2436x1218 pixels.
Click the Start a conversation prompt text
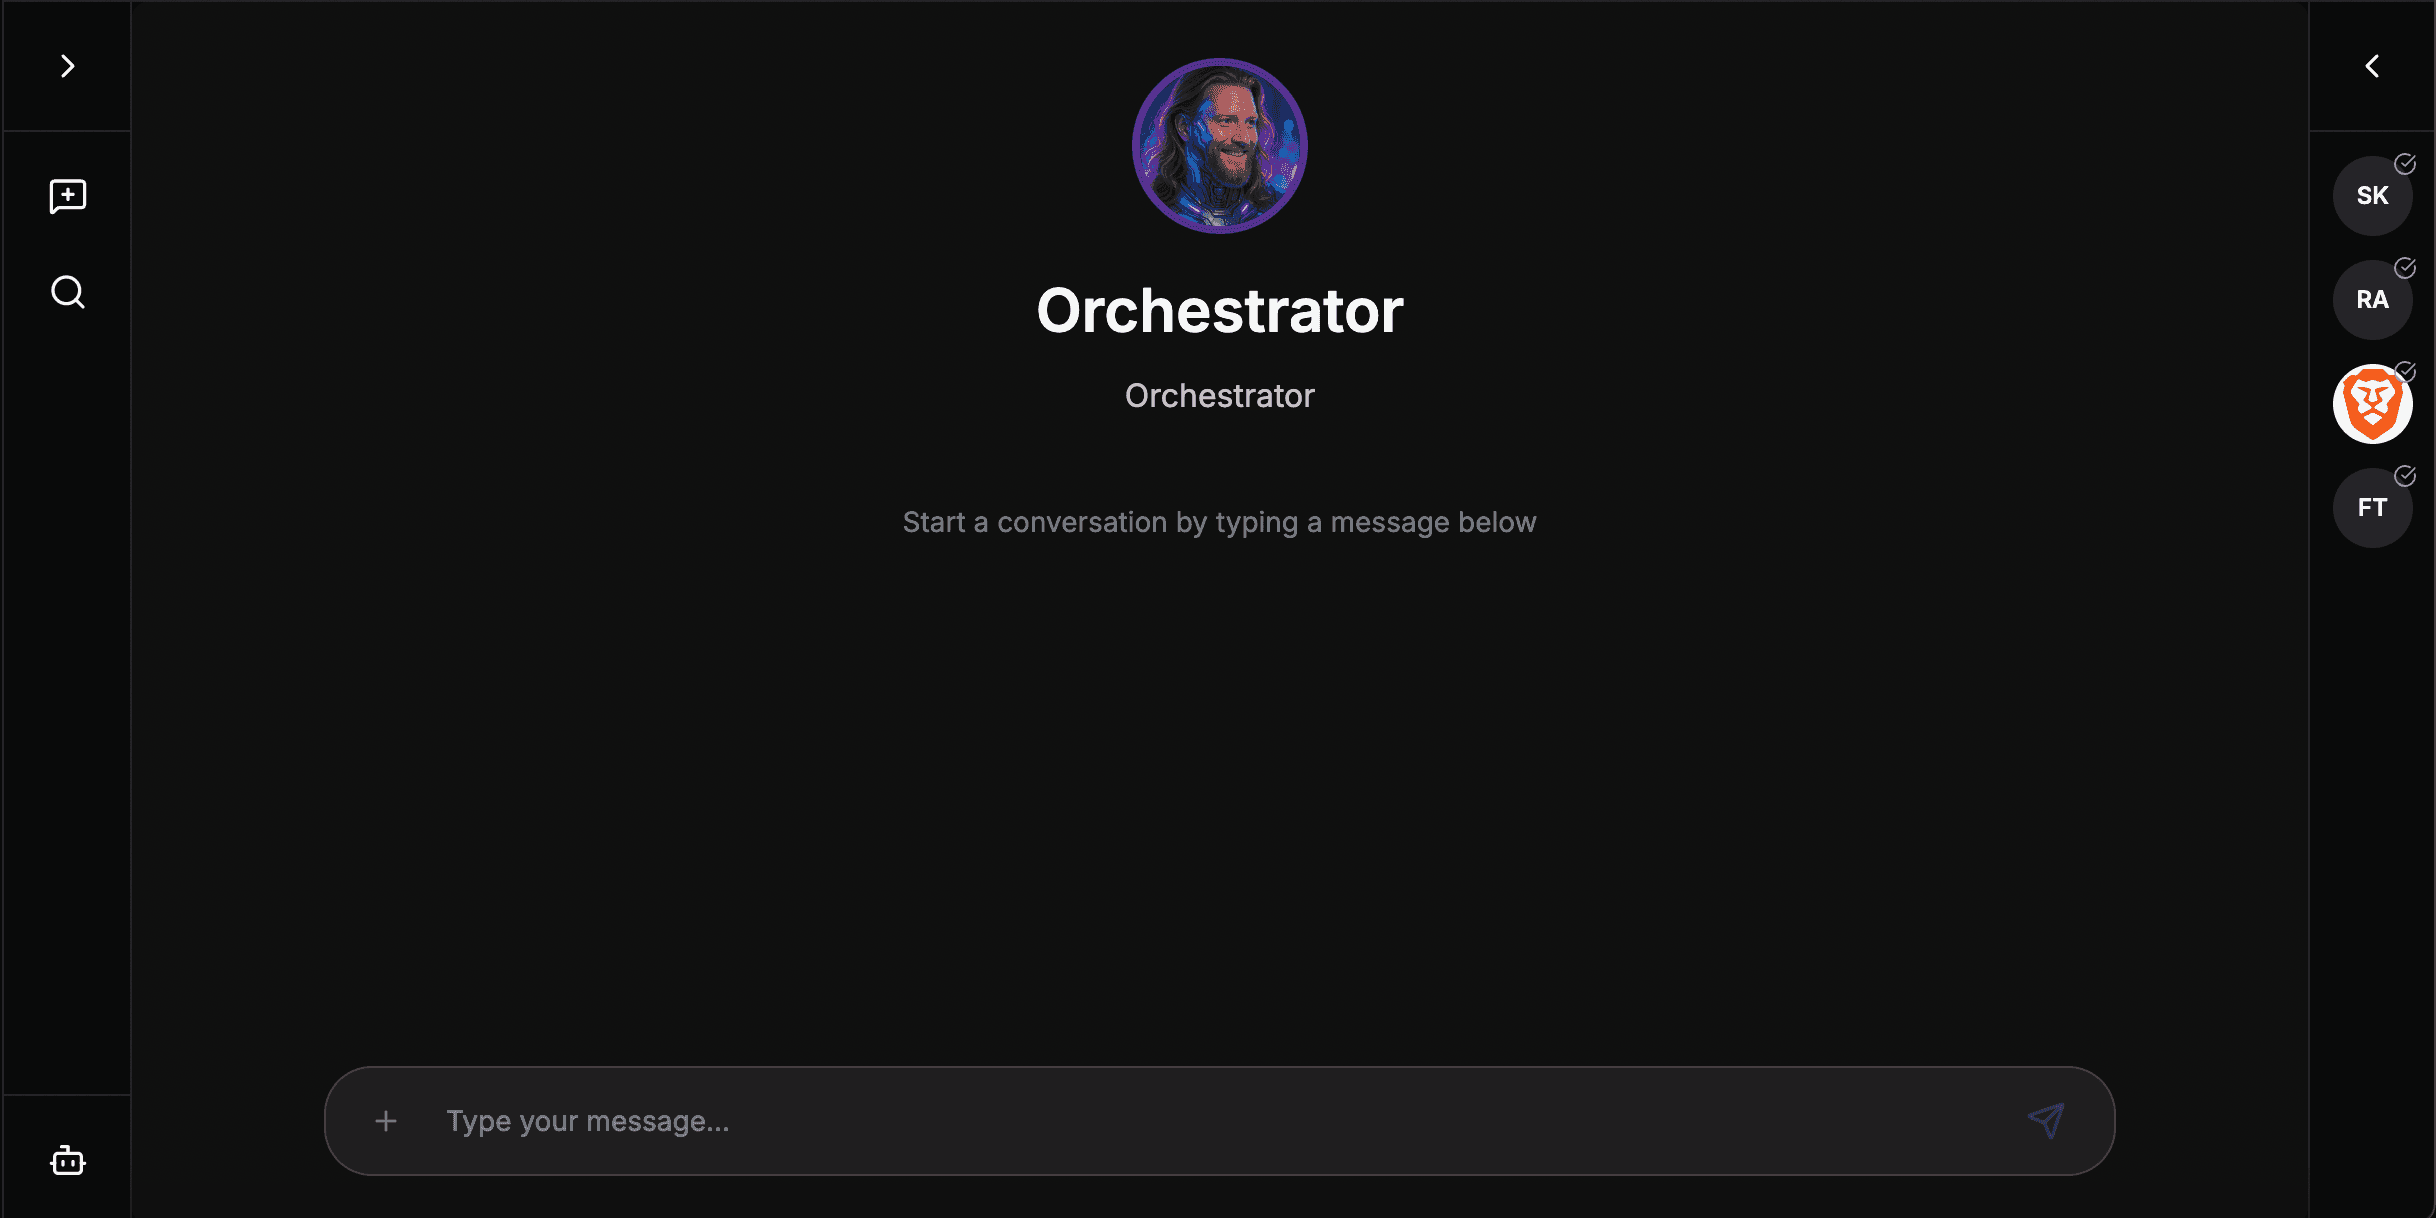coord(1219,521)
